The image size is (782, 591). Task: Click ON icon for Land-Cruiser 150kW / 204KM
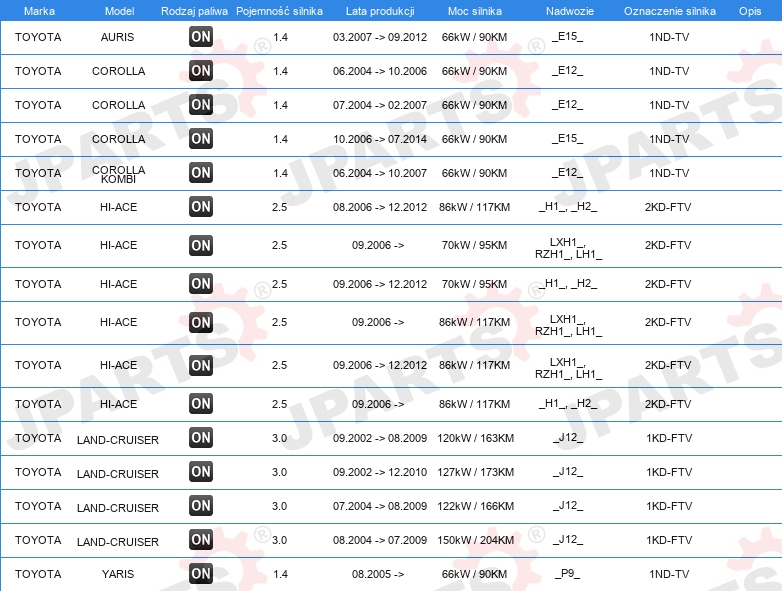tap(201, 540)
